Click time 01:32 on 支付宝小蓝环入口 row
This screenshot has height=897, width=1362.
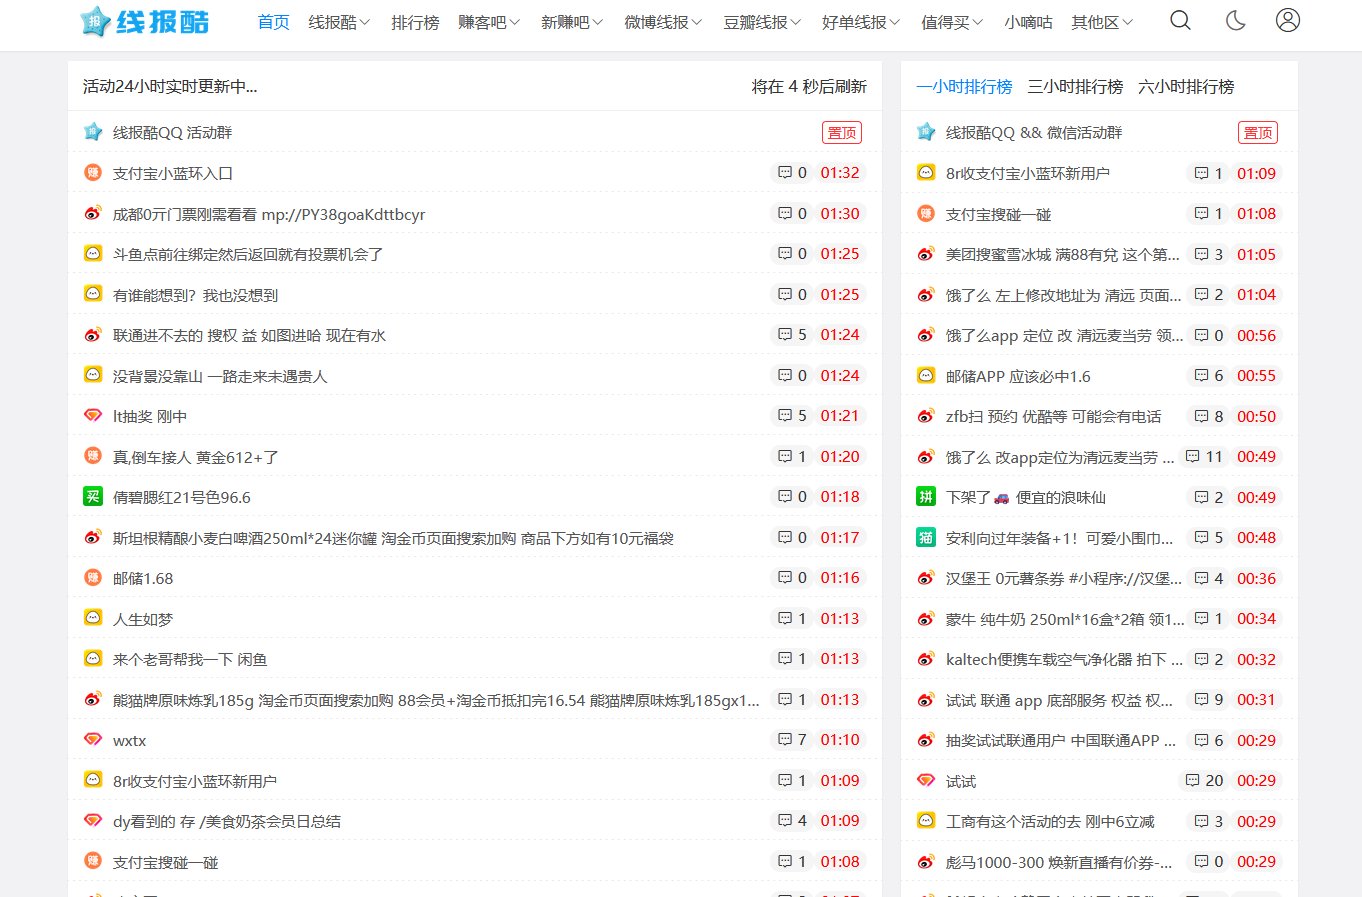pos(840,173)
